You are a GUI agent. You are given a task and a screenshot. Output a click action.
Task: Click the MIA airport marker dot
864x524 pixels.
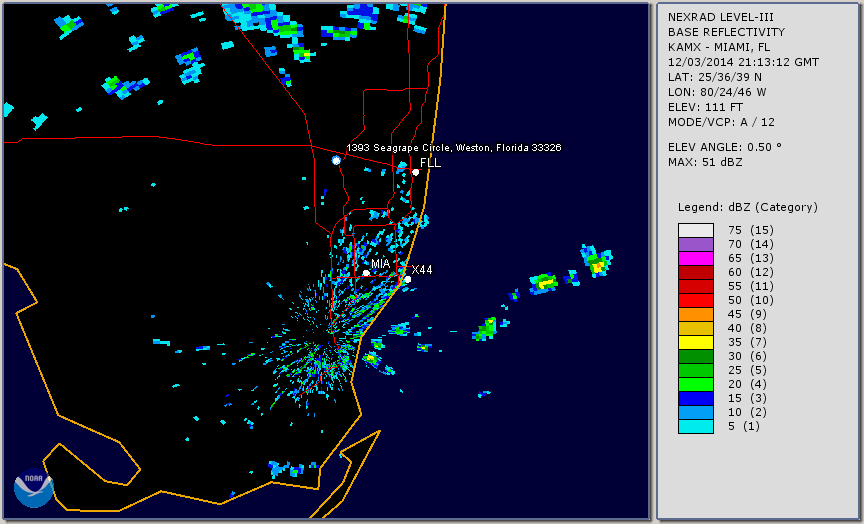(366, 273)
